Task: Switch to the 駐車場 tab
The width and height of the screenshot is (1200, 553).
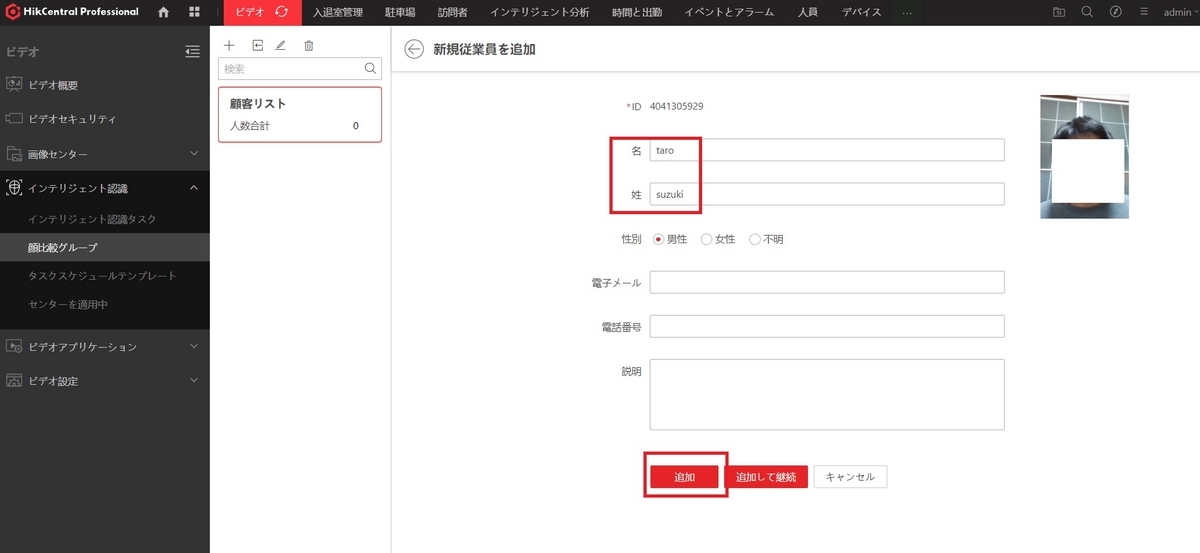Action: click(400, 12)
